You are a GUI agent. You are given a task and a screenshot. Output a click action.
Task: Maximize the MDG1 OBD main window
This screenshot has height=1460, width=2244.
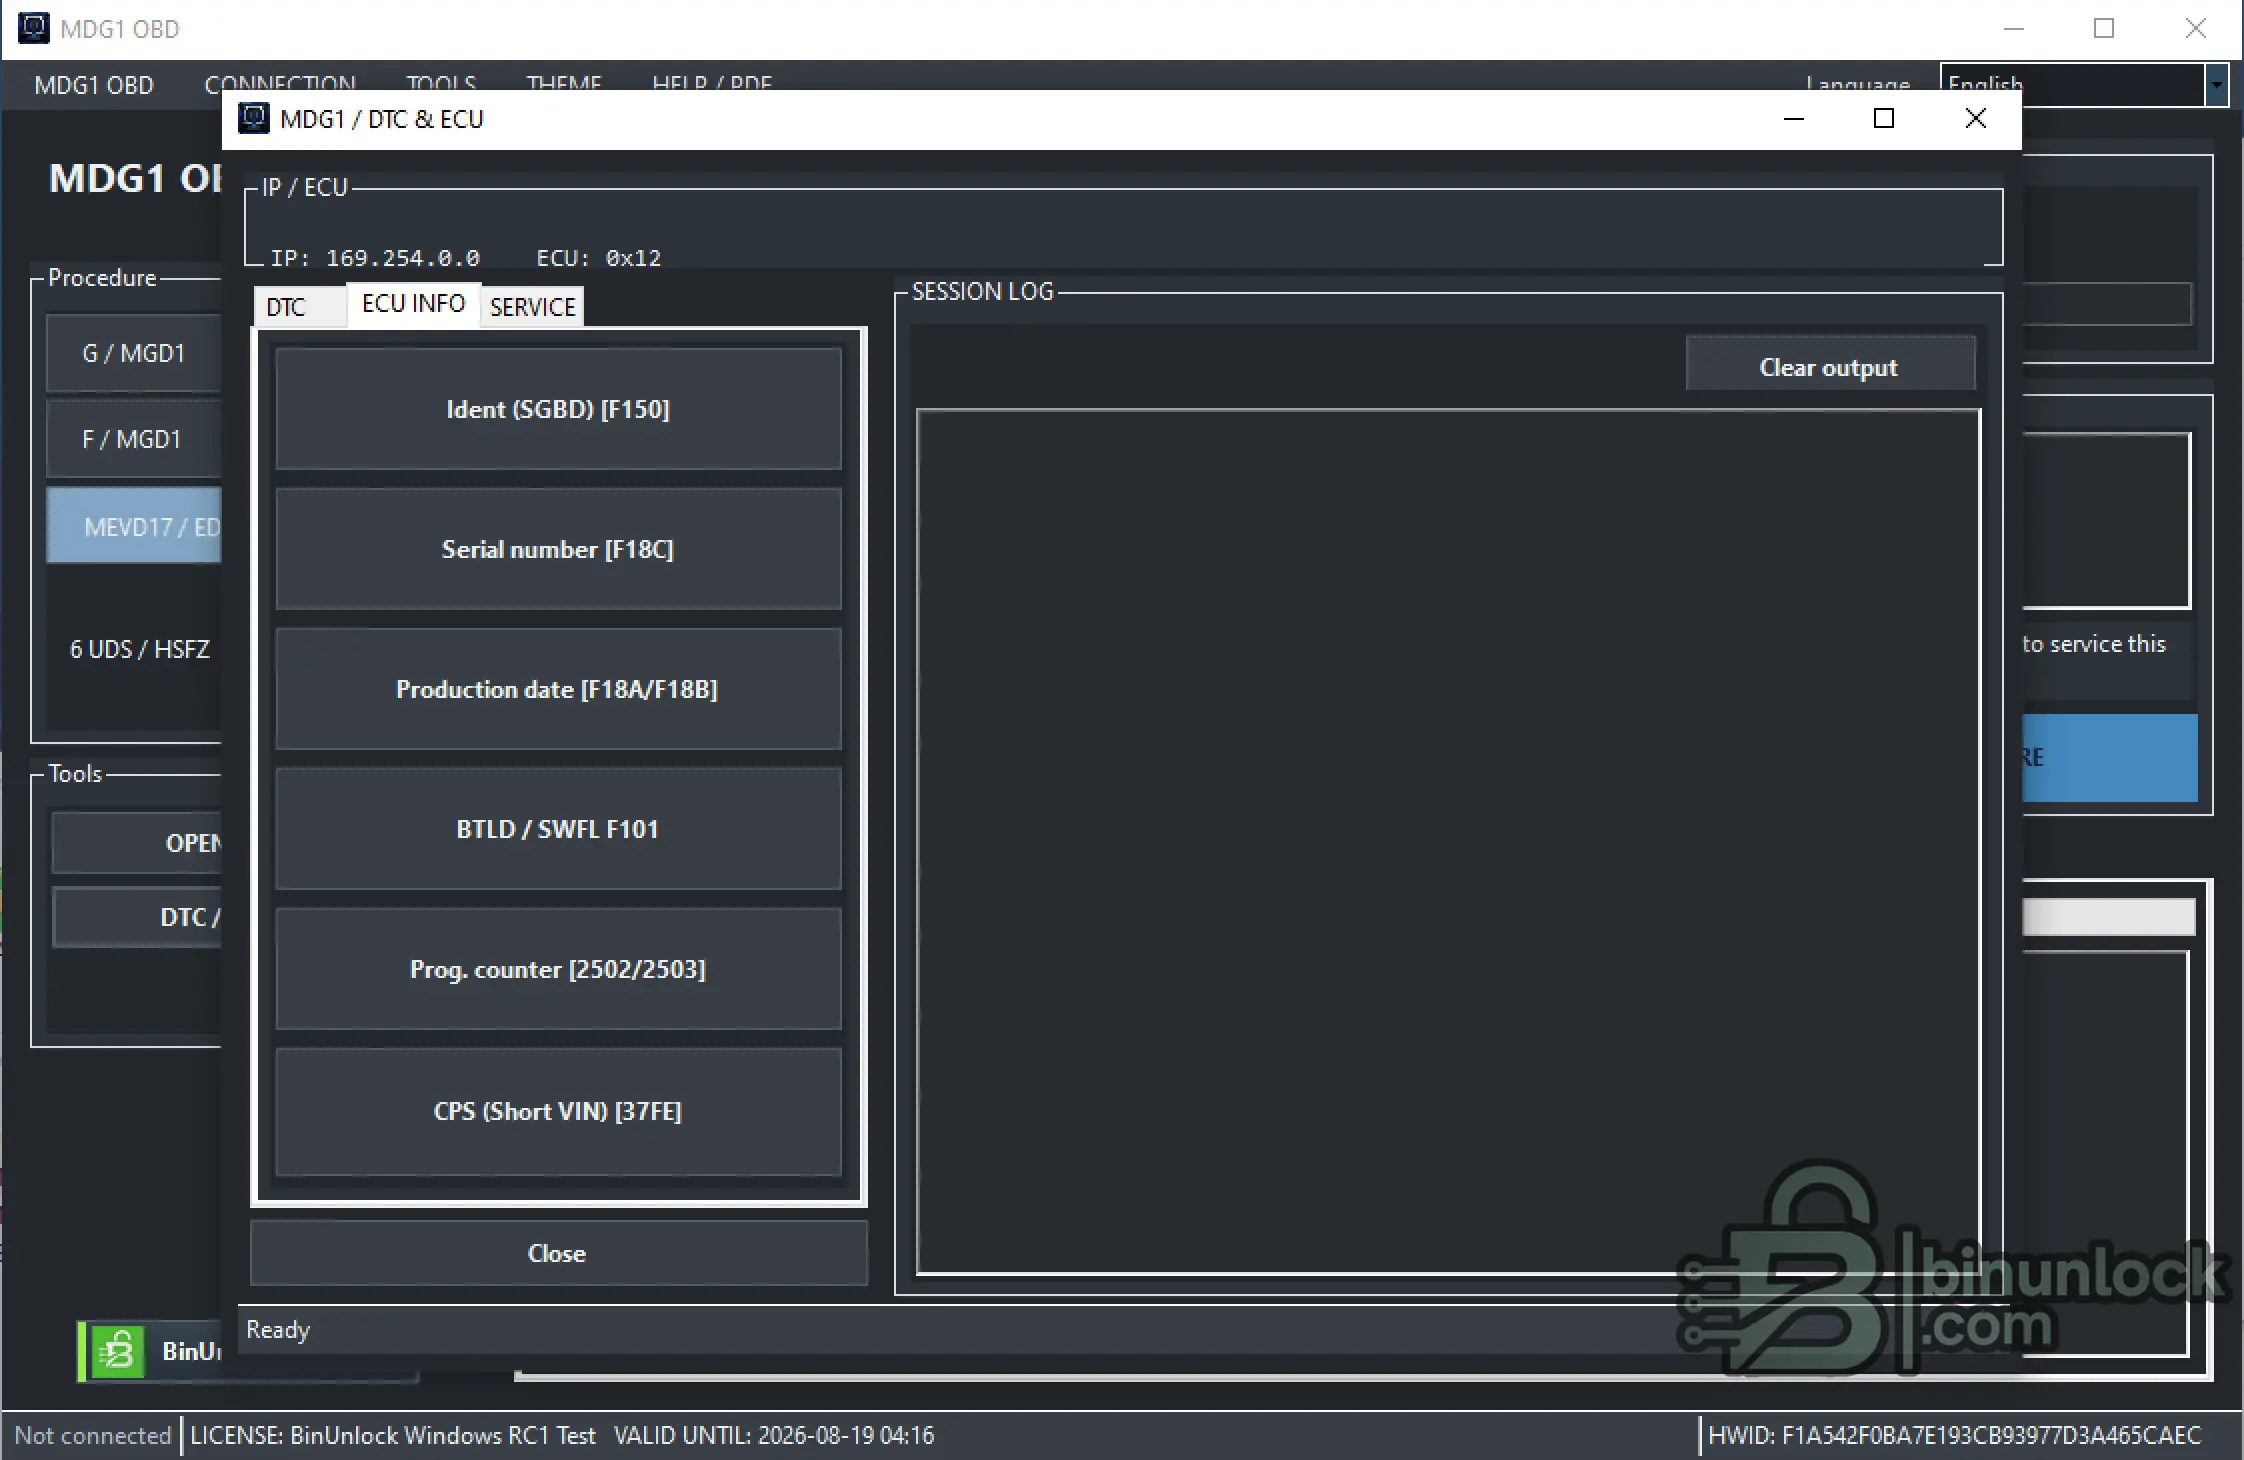pos(2104,28)
